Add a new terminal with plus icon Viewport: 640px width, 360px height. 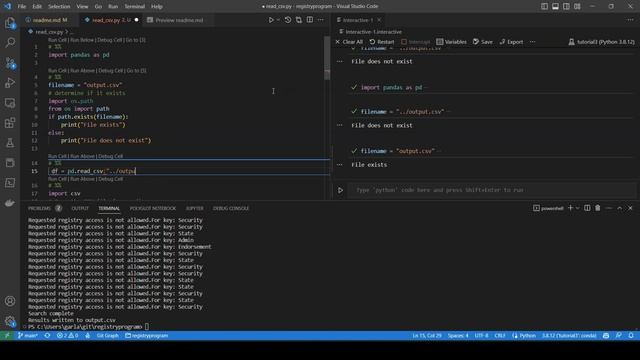[571, 208]
